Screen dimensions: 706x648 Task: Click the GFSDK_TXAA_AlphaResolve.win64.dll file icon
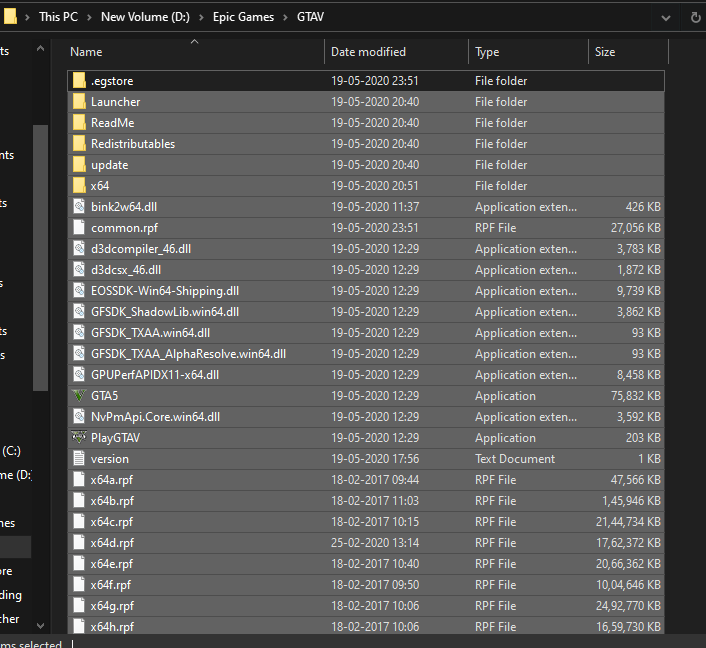coord(79,353)
